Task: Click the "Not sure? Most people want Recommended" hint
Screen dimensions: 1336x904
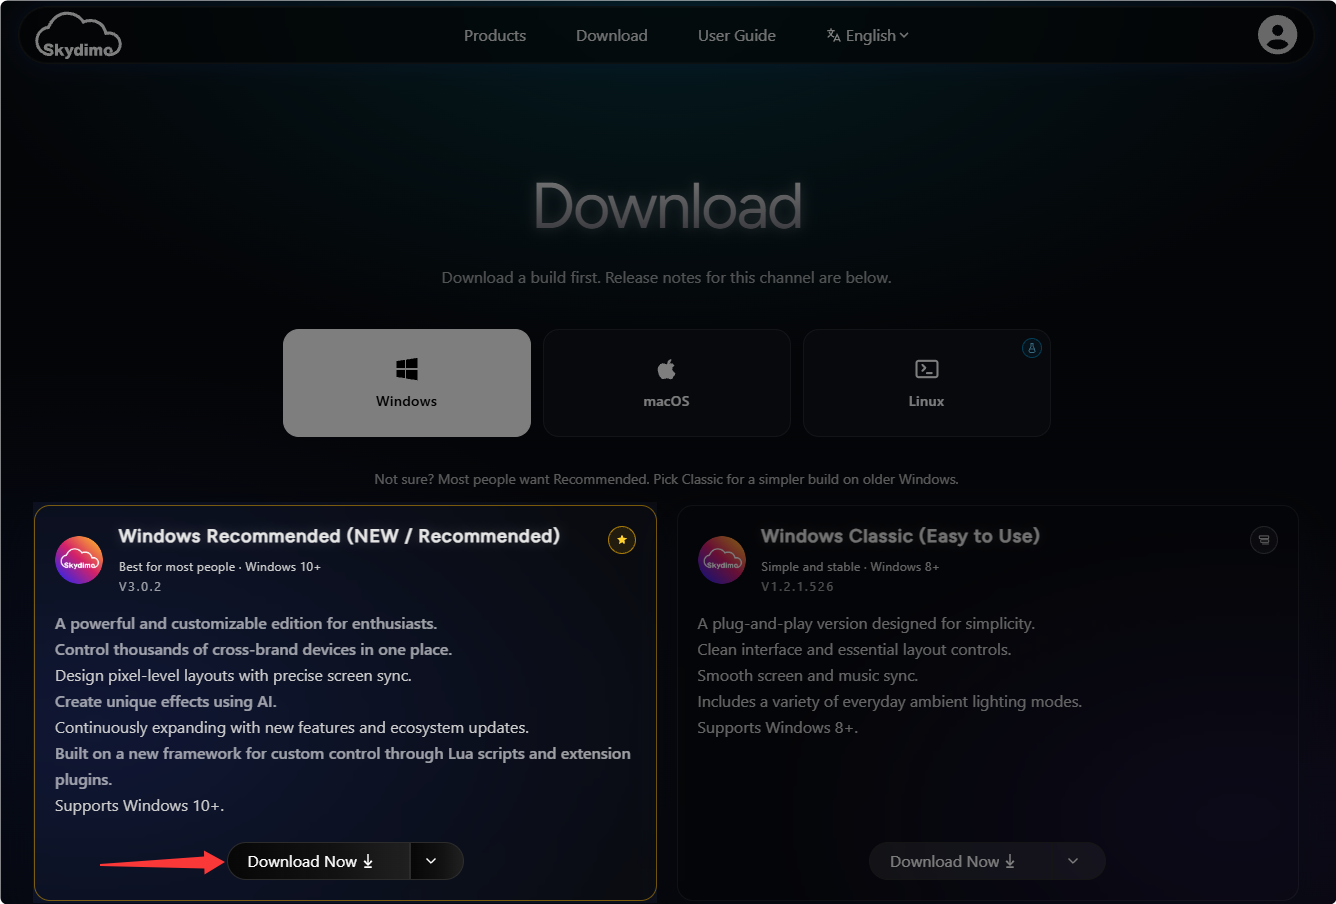Action: pyautogui.click(x=667, y=480)
